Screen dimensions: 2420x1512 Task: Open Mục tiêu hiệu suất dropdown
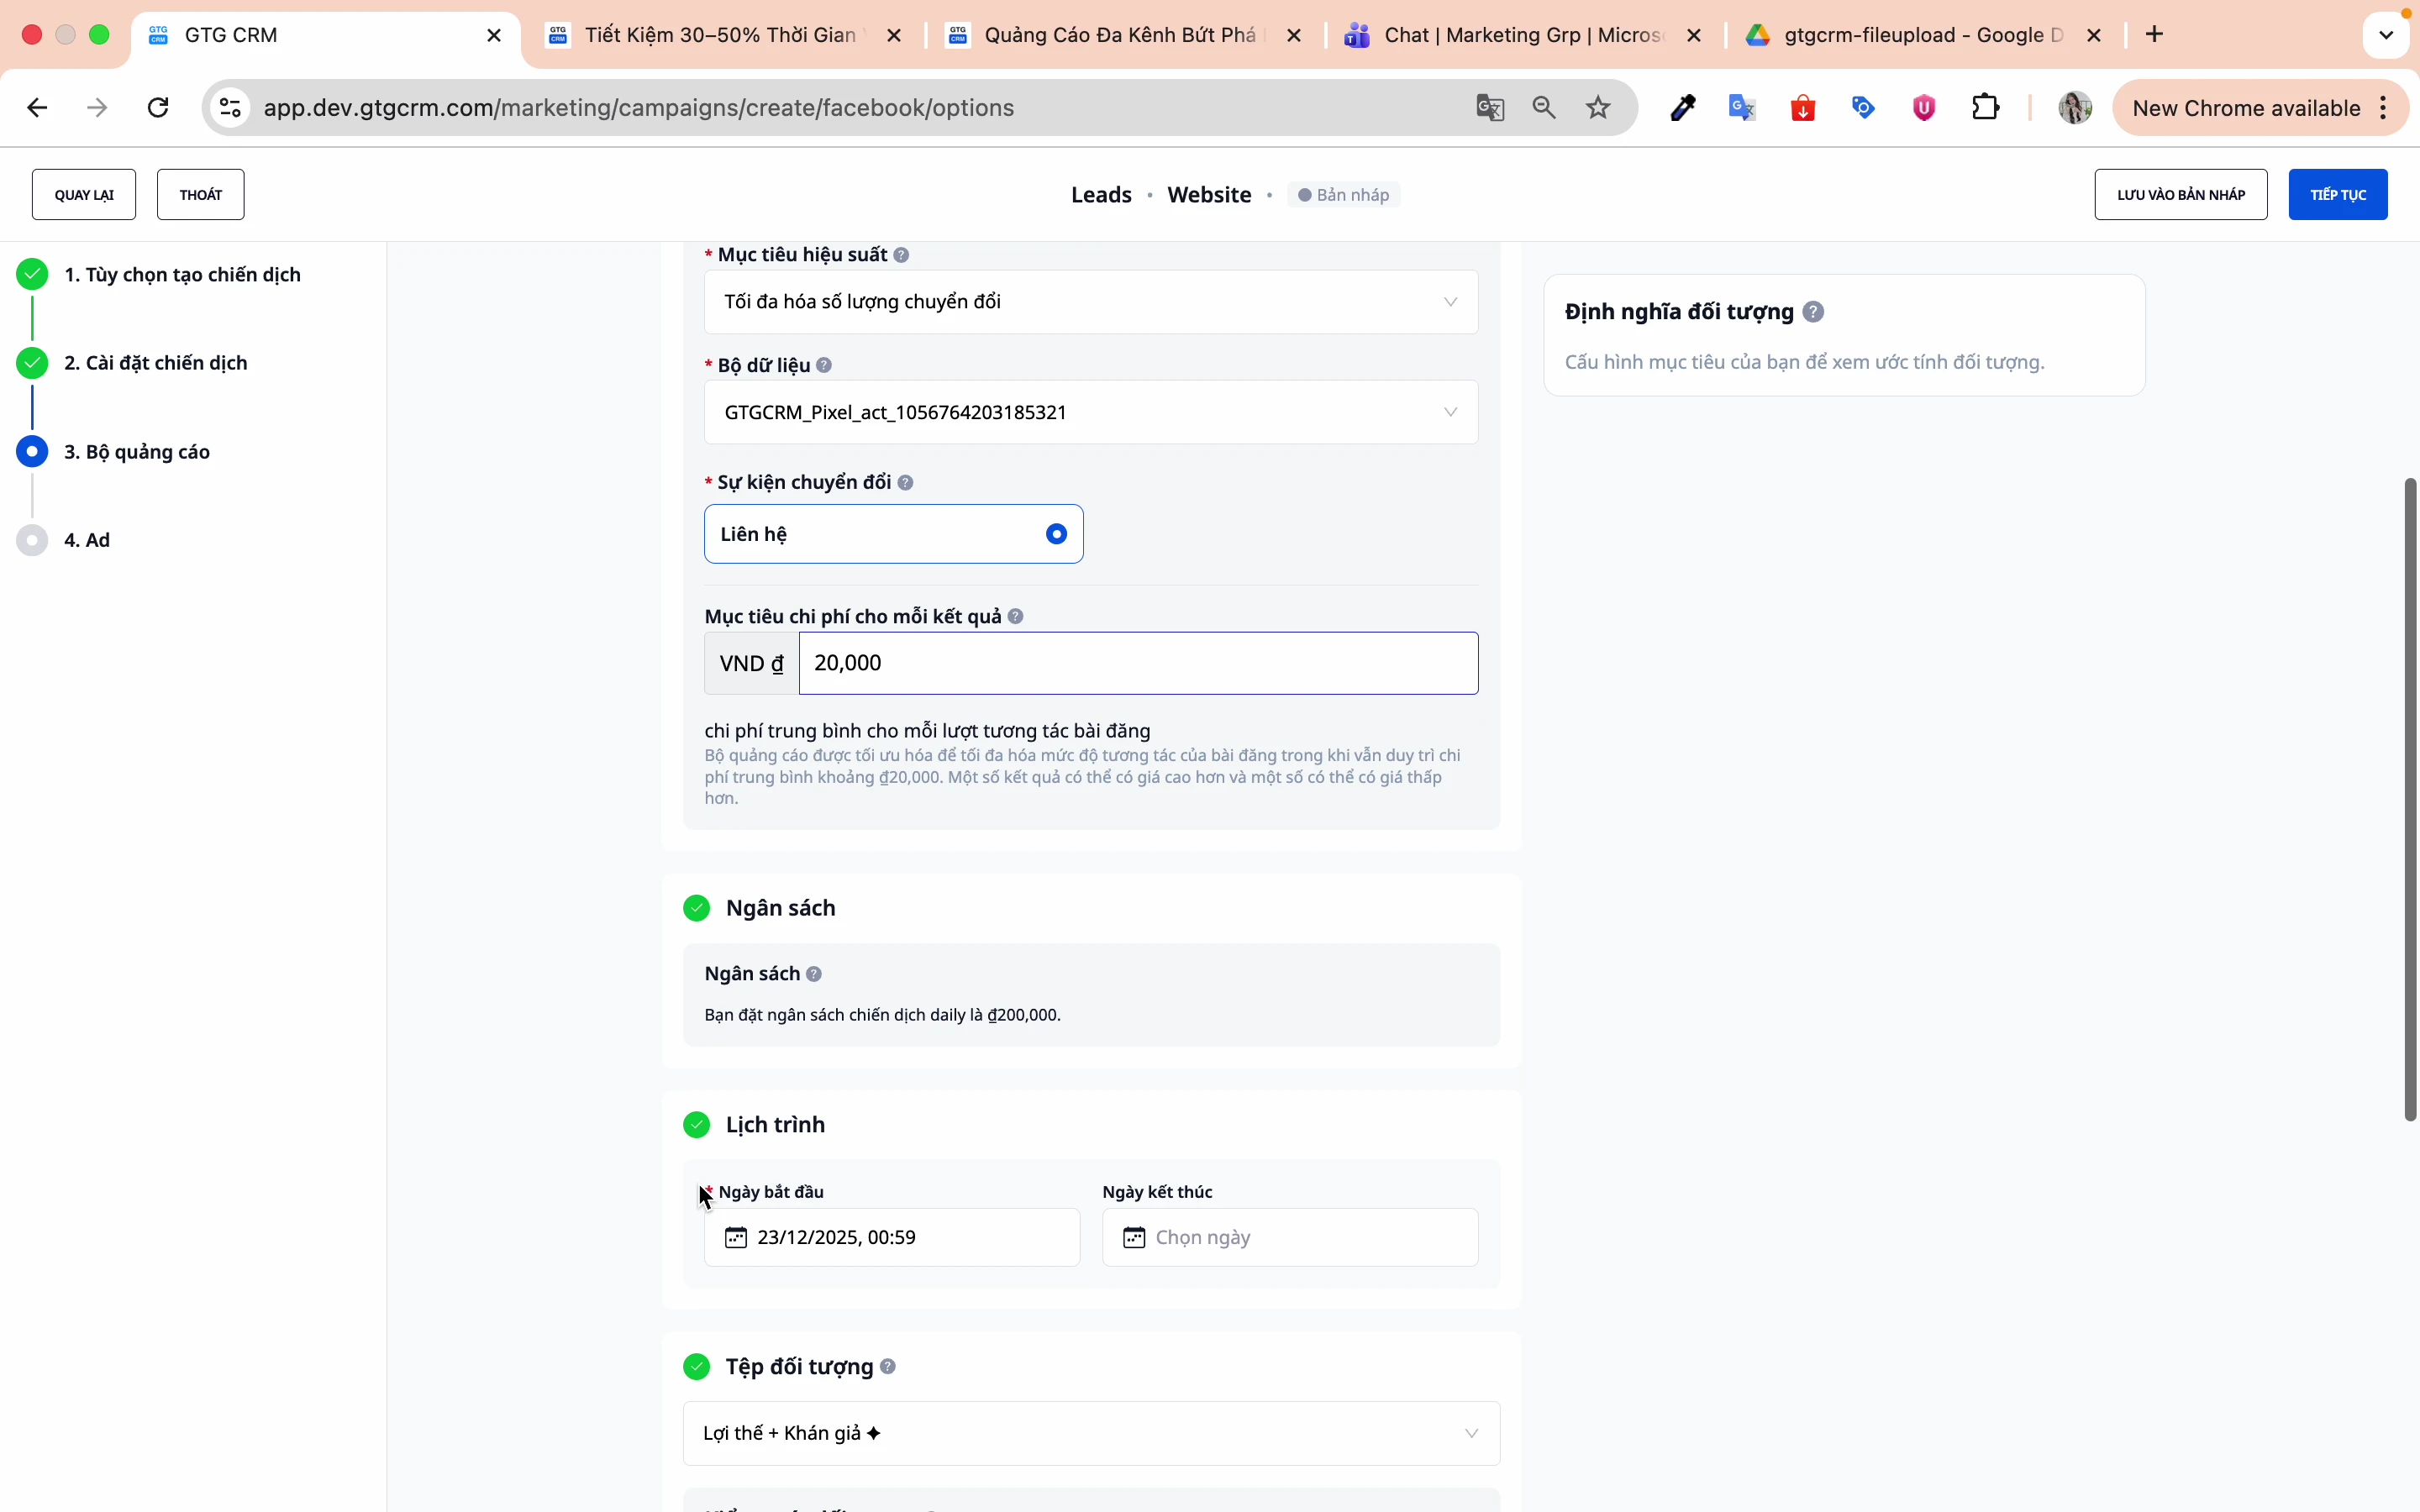click(x=1090, y=302)
